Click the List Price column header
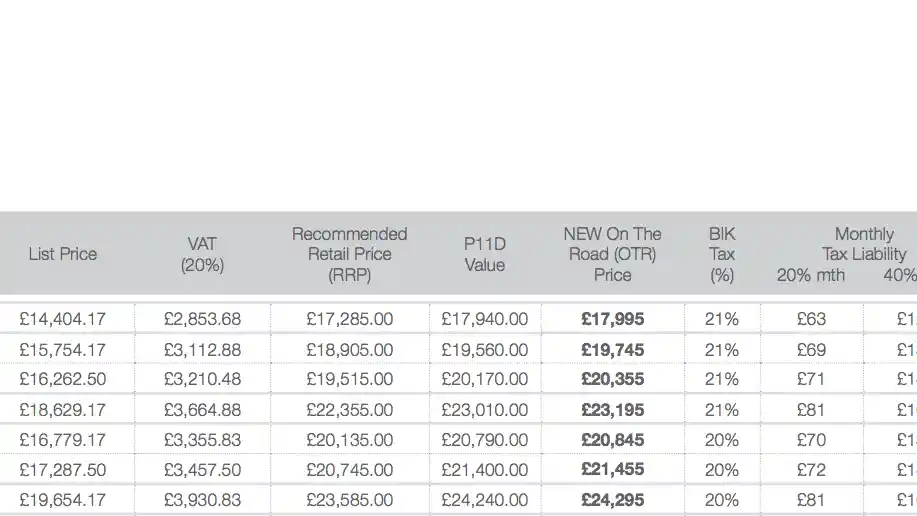This screenshot has width=917, height=516. 62,254
